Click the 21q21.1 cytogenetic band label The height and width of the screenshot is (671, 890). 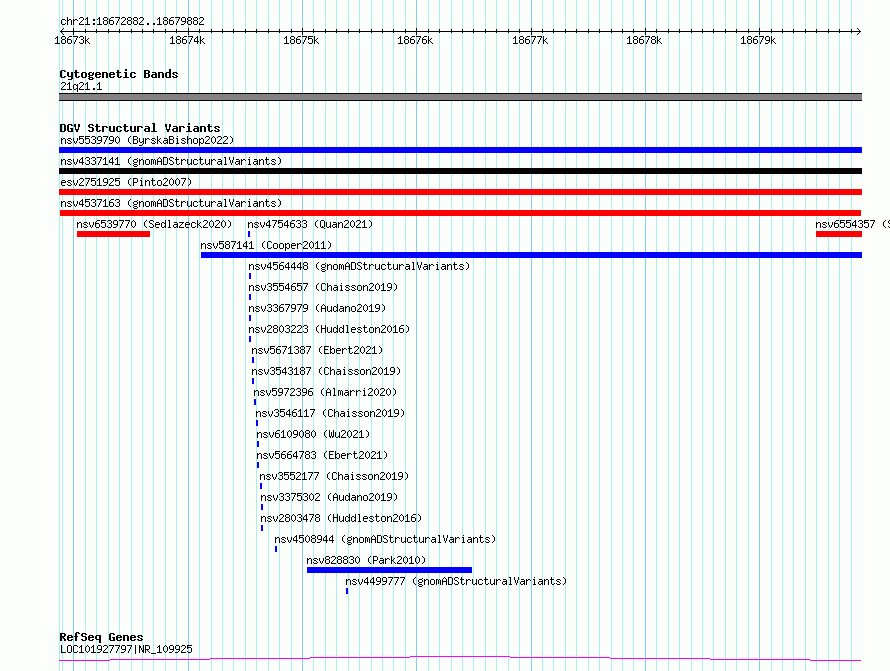click(x=81, y=86)
